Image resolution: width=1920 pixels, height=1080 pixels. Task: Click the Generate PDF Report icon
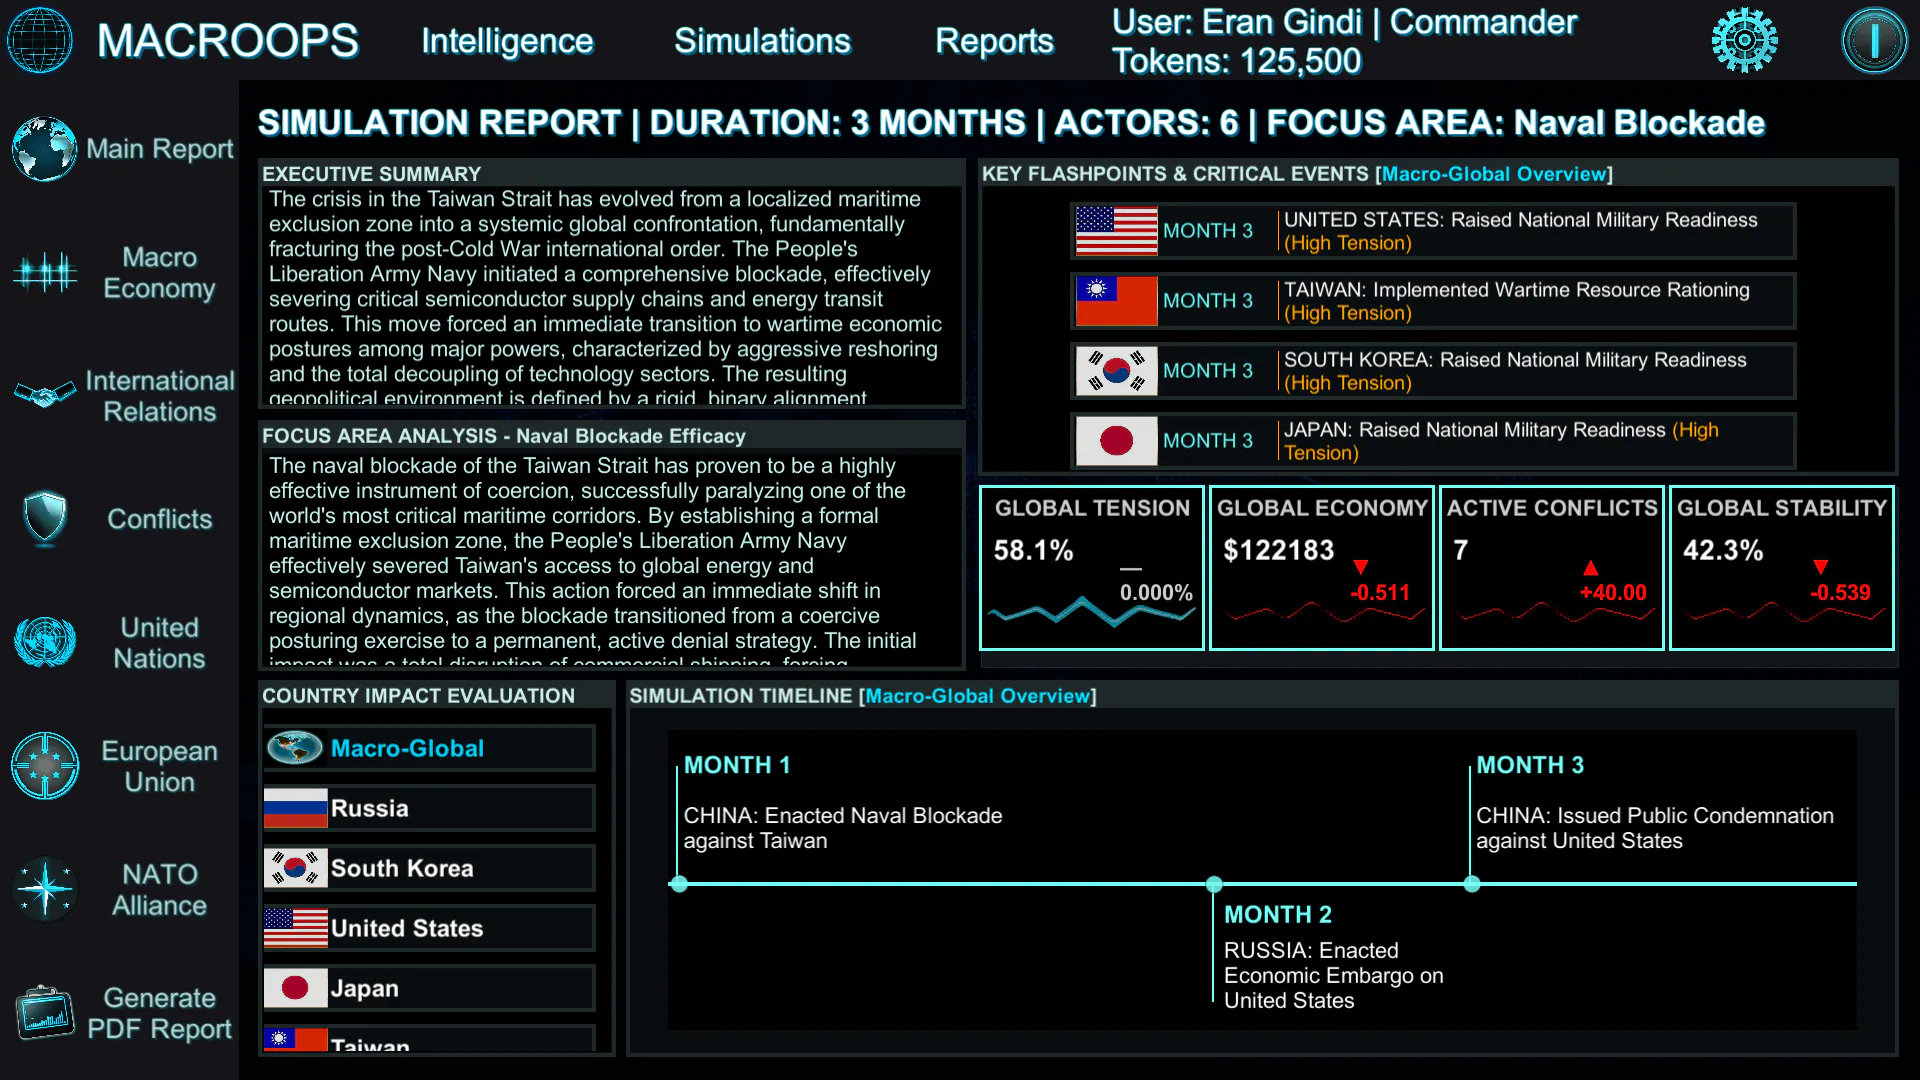click(x=45, y=1012)
